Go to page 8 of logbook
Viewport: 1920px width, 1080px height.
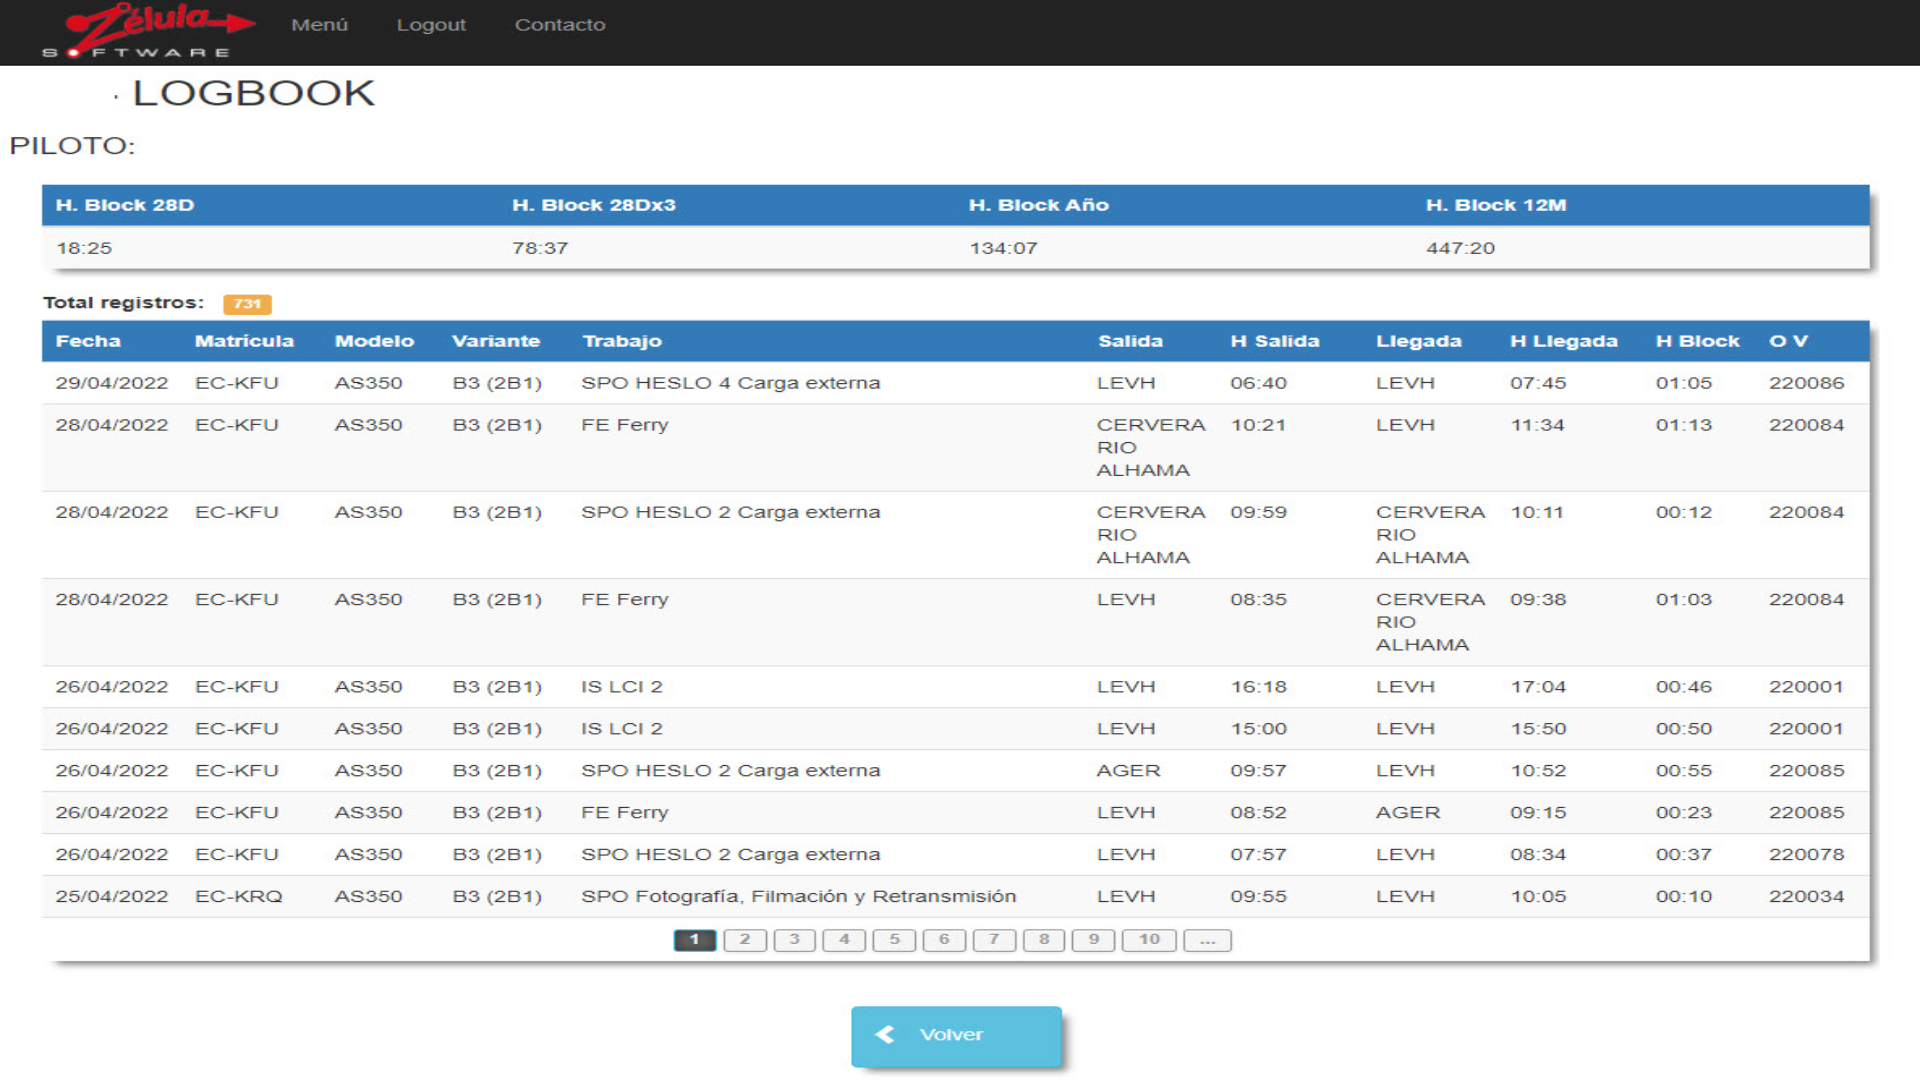click(x=1044, y=940)
